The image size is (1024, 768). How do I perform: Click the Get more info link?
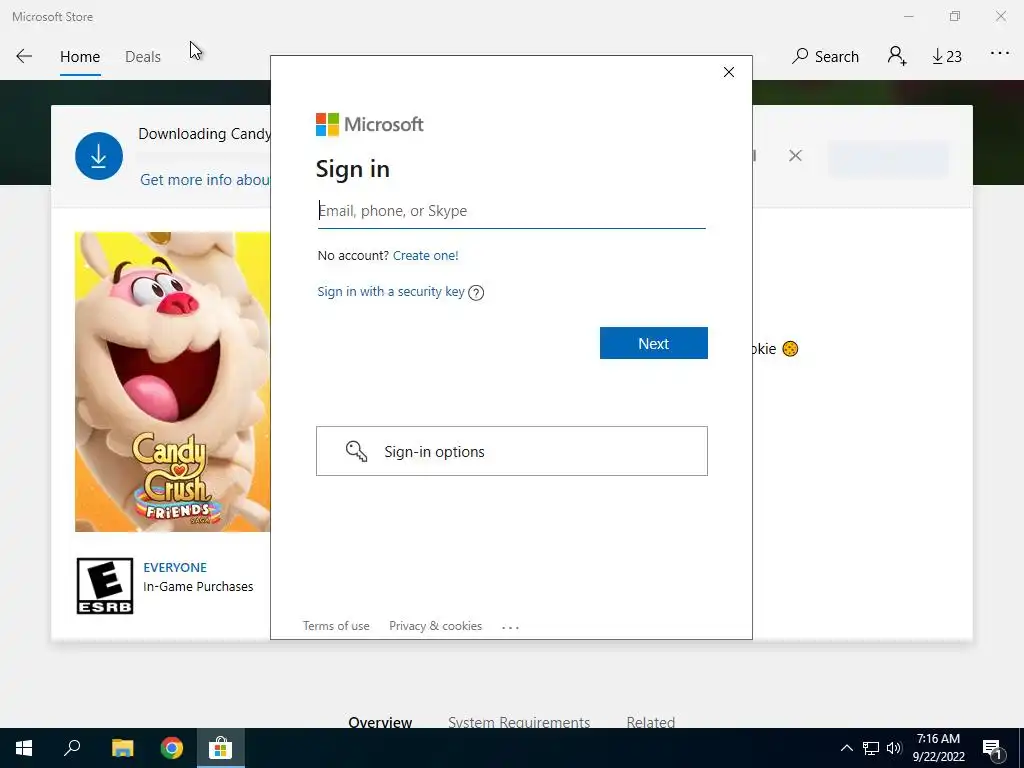(204, 180)
